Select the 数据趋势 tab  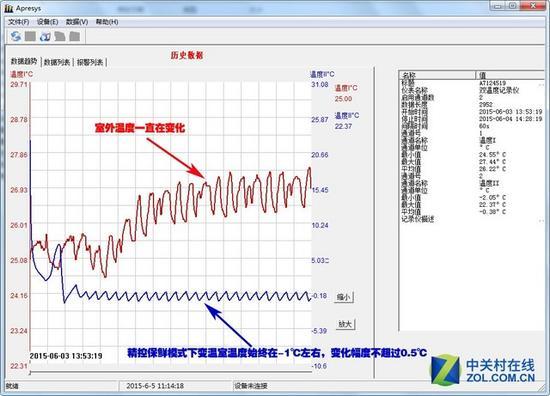[x=24, y=61]
